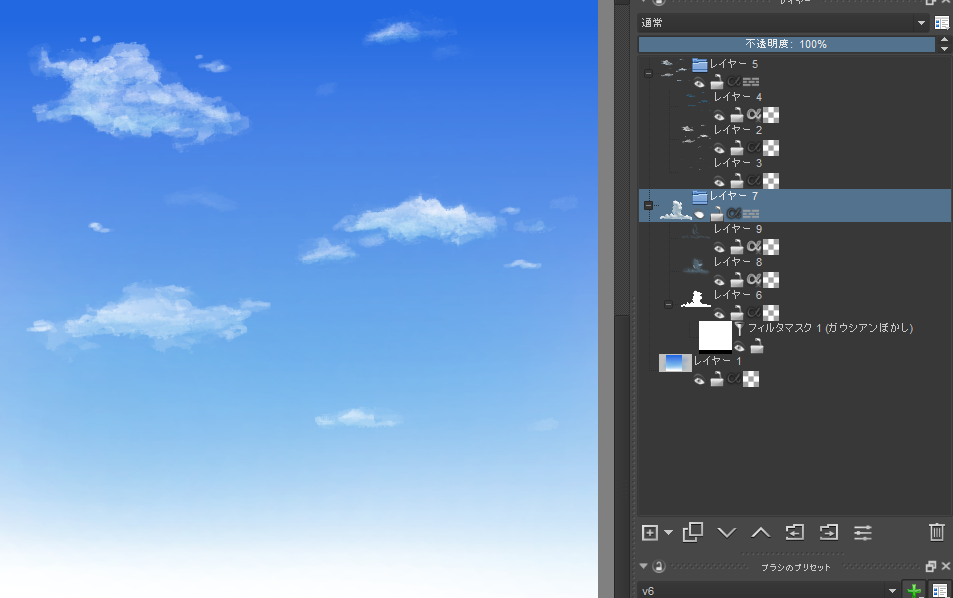Open the layer docker display settings icon
The height and width of the screenshot is (598, 953).
pos(941,21)
